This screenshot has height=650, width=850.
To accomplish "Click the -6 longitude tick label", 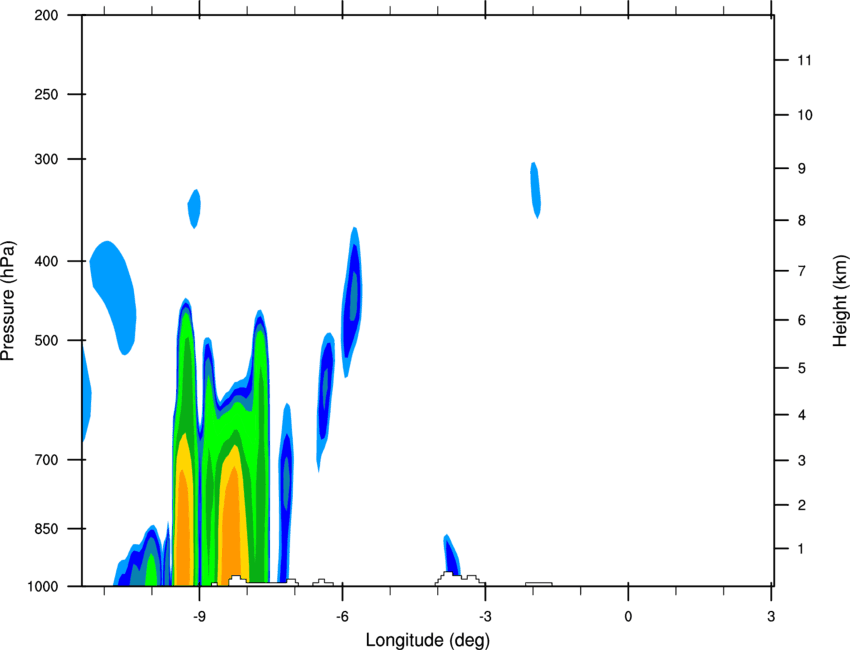I will pyautogui.click(x=342, y=616).
